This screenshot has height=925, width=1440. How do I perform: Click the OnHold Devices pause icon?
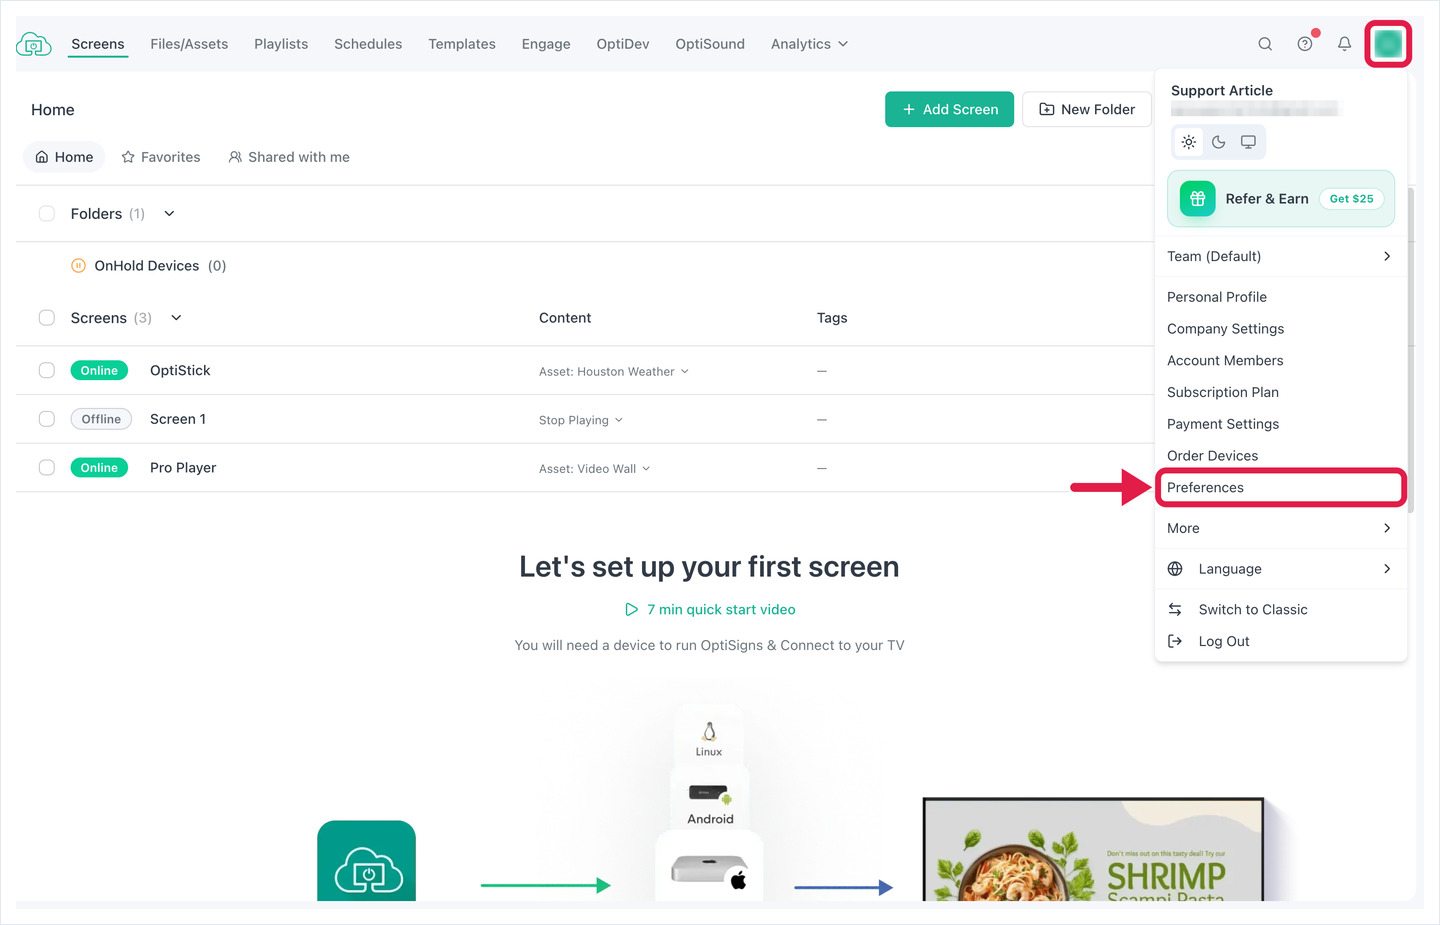pyautogui.click(x=78, y=266)
